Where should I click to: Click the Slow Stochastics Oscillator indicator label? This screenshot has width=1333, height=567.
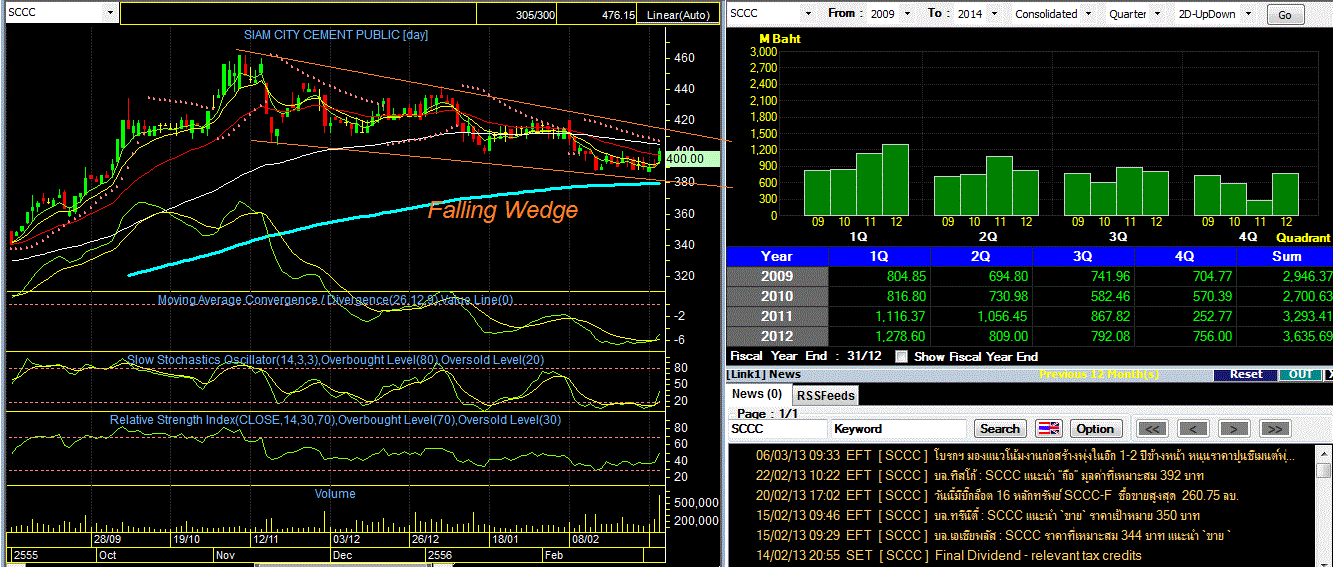click(x=336, y=359)
